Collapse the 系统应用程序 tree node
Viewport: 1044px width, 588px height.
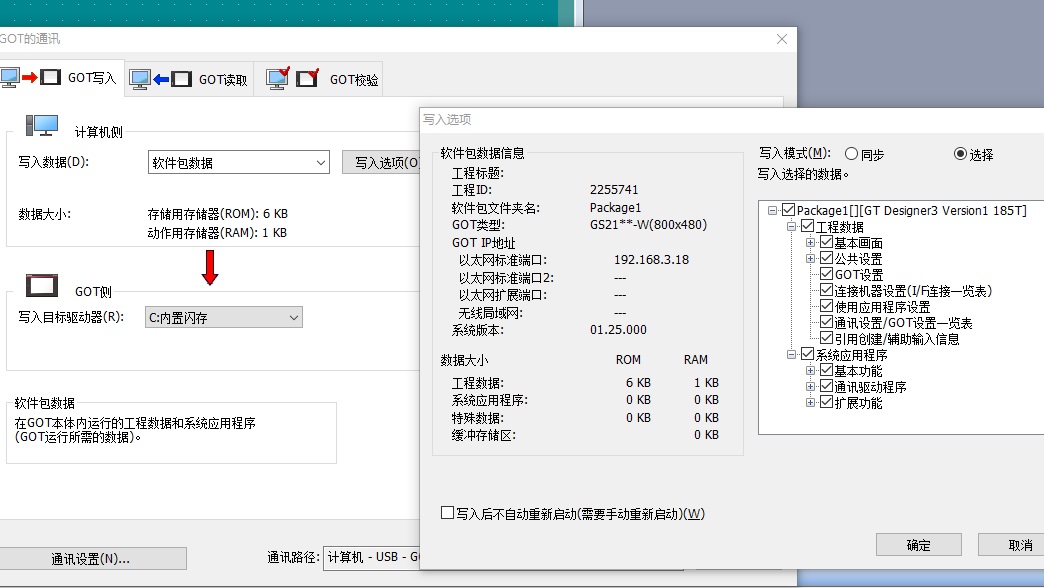[793, 355]
